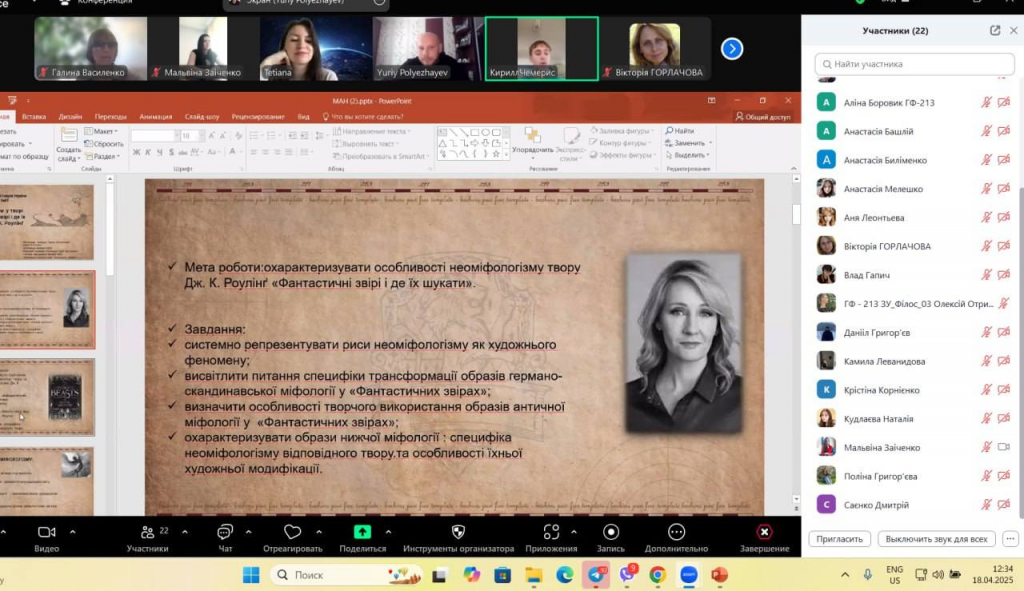Pop out the participants panel

[x=995, y=31]
